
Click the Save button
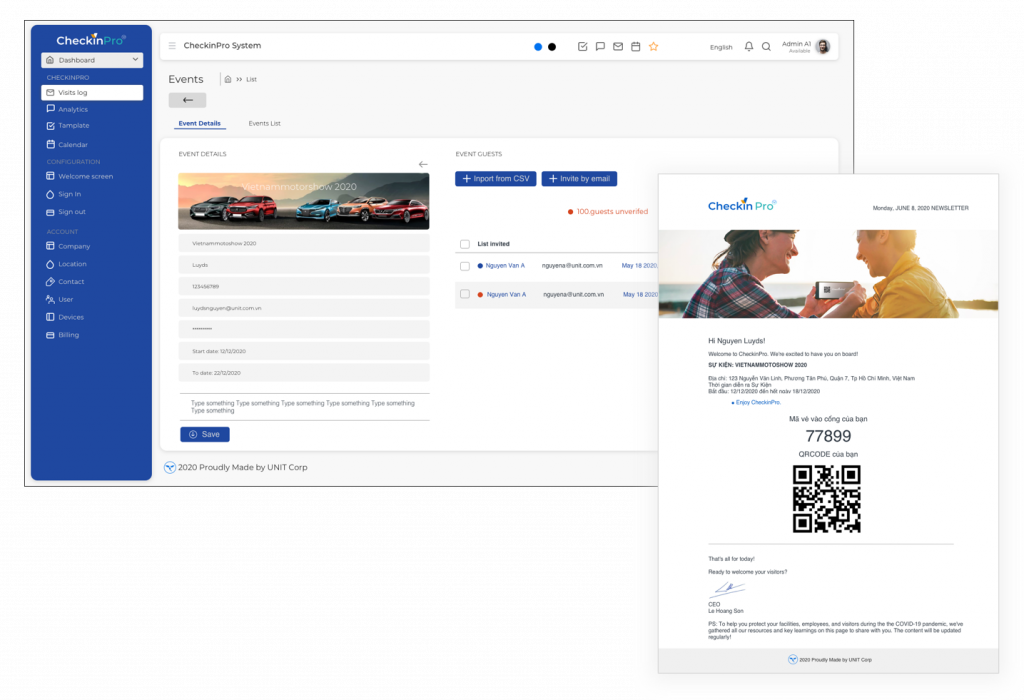pos(205,434)
